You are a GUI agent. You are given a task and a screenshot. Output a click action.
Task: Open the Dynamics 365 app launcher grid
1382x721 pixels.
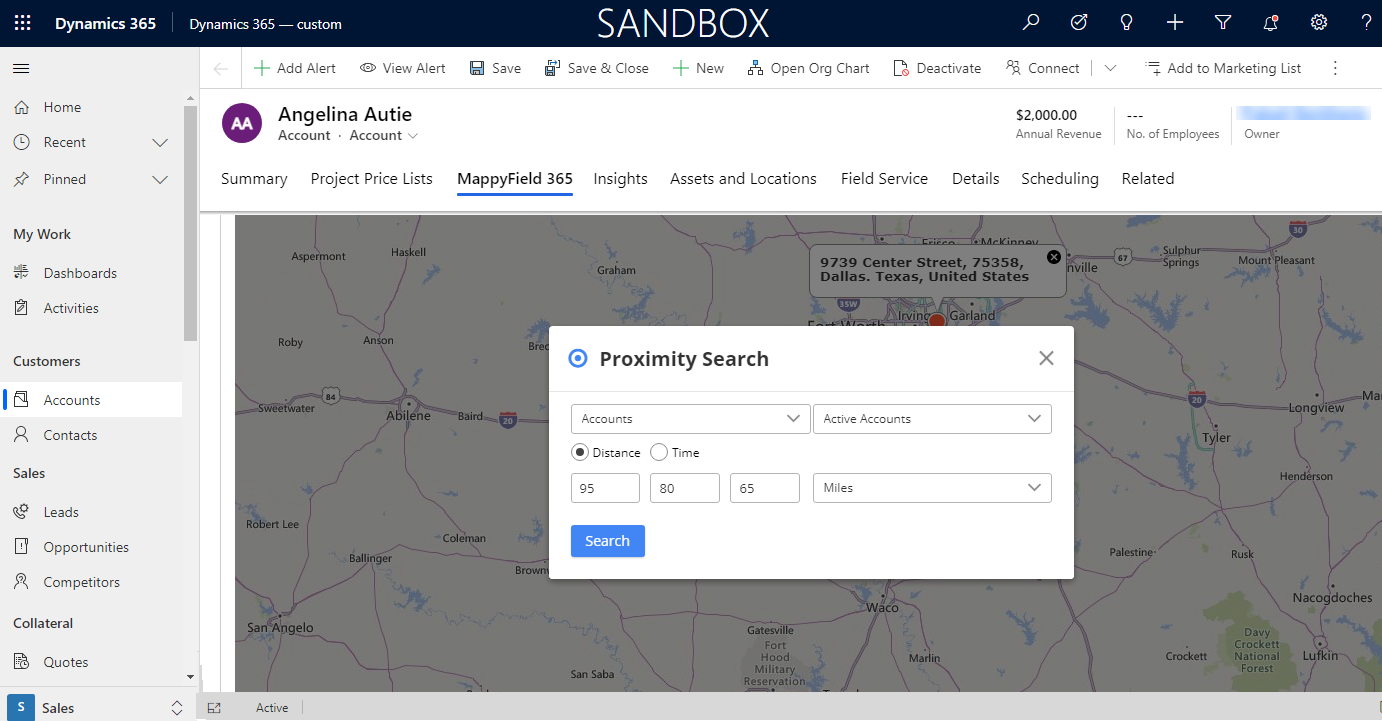pyautogui.click(x=22, y=23)
